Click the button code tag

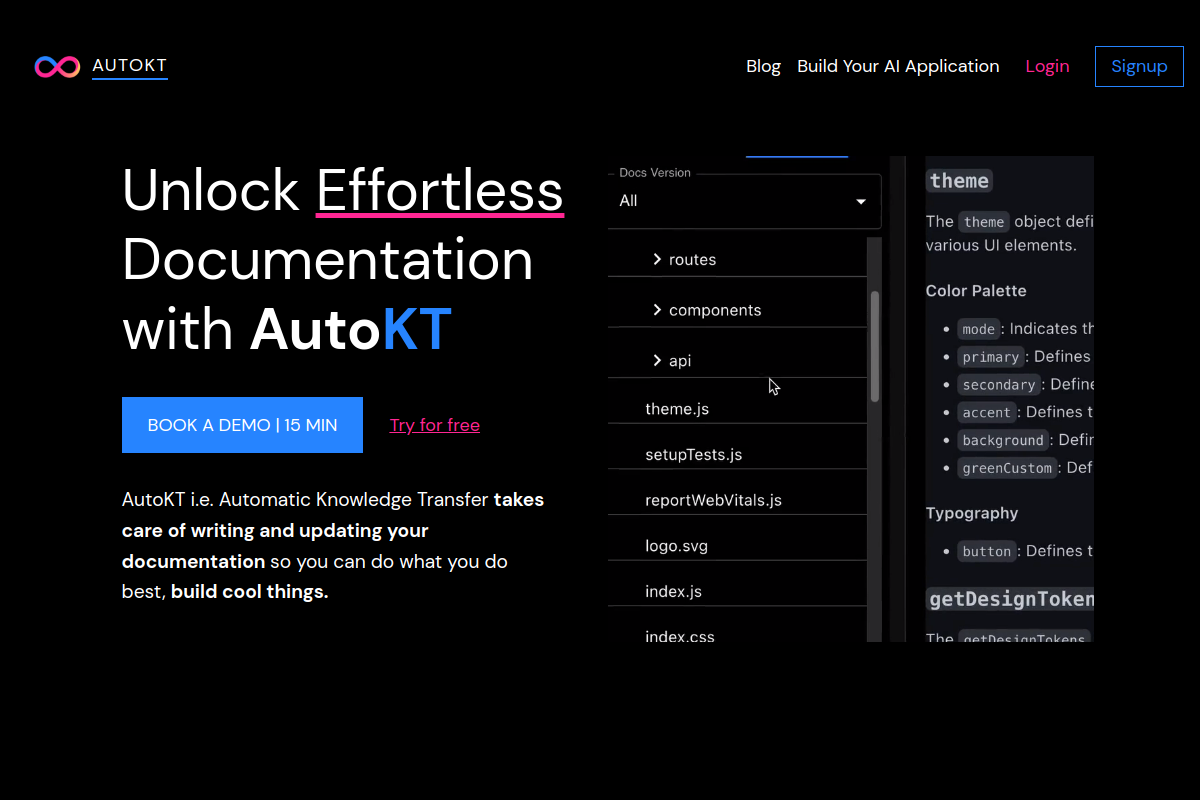coord(986,551)
